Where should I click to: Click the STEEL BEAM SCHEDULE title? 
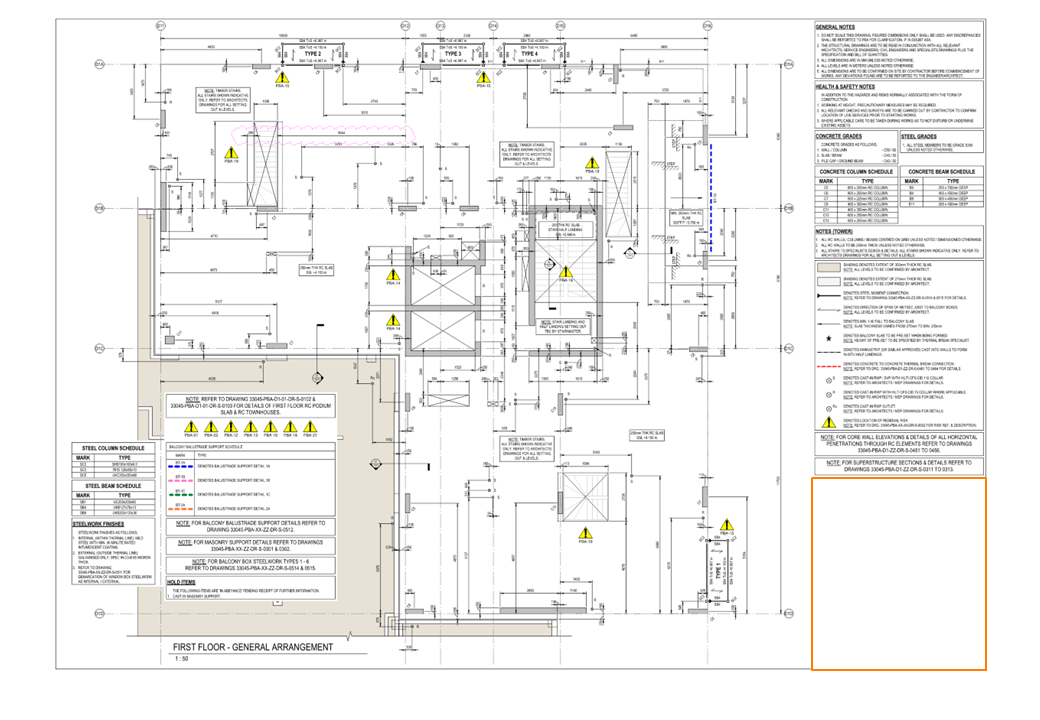(x=113, y=486)
